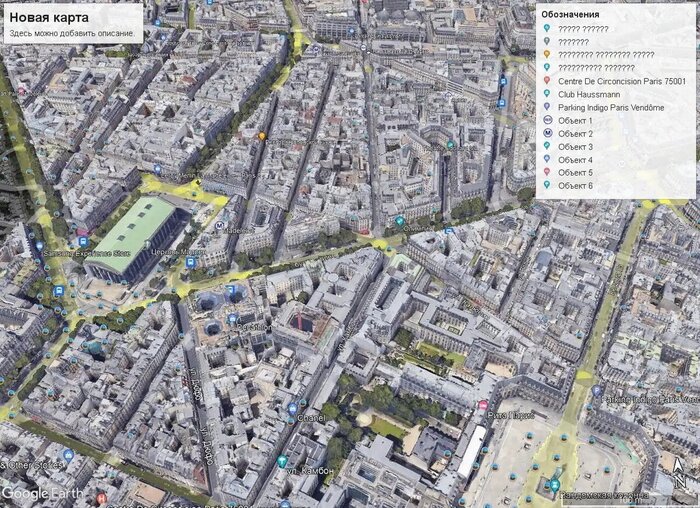Click Объект 6 in the legend

[x=575, y=186]
